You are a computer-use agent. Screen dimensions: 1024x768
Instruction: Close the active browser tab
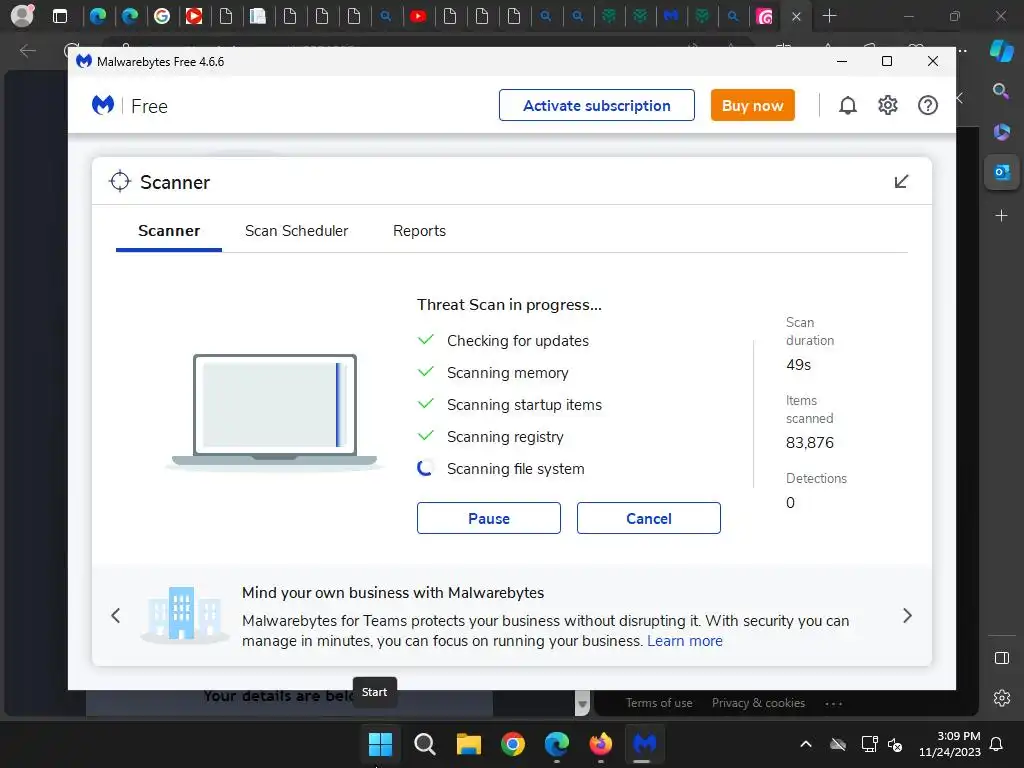coord(796,17)
